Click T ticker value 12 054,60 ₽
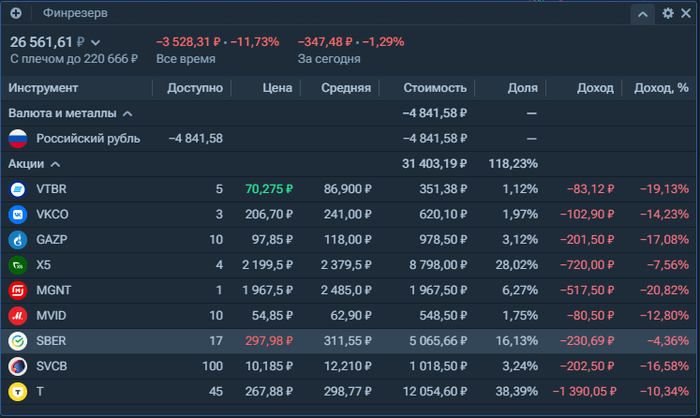 (x=435, y=392)
